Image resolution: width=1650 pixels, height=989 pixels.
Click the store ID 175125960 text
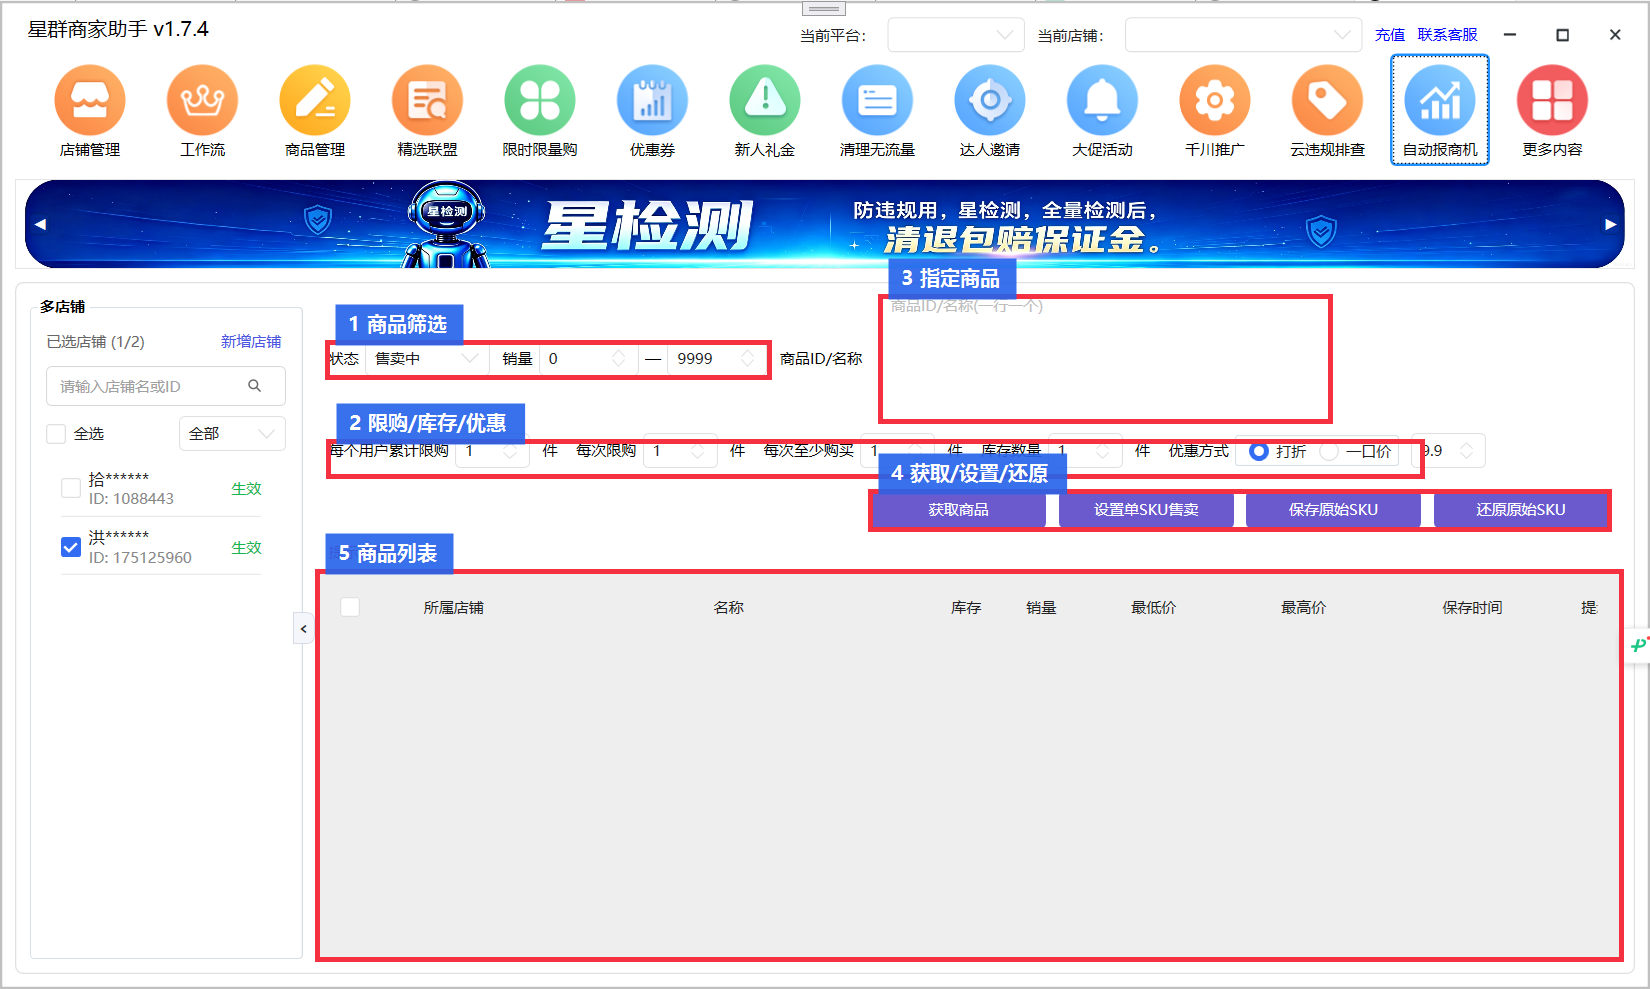point(140,558)
